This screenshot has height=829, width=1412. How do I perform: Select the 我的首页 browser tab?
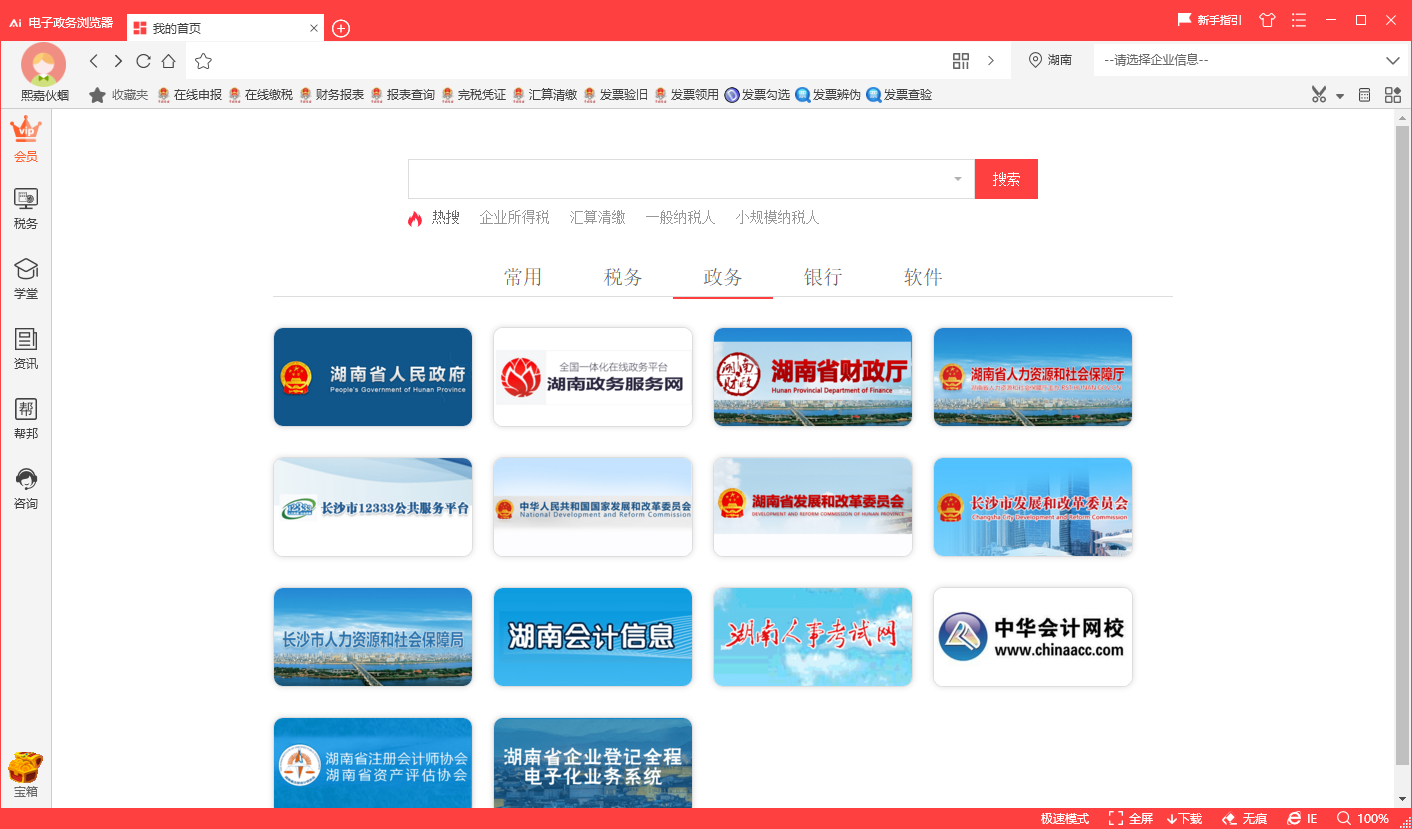coord(226,28)
